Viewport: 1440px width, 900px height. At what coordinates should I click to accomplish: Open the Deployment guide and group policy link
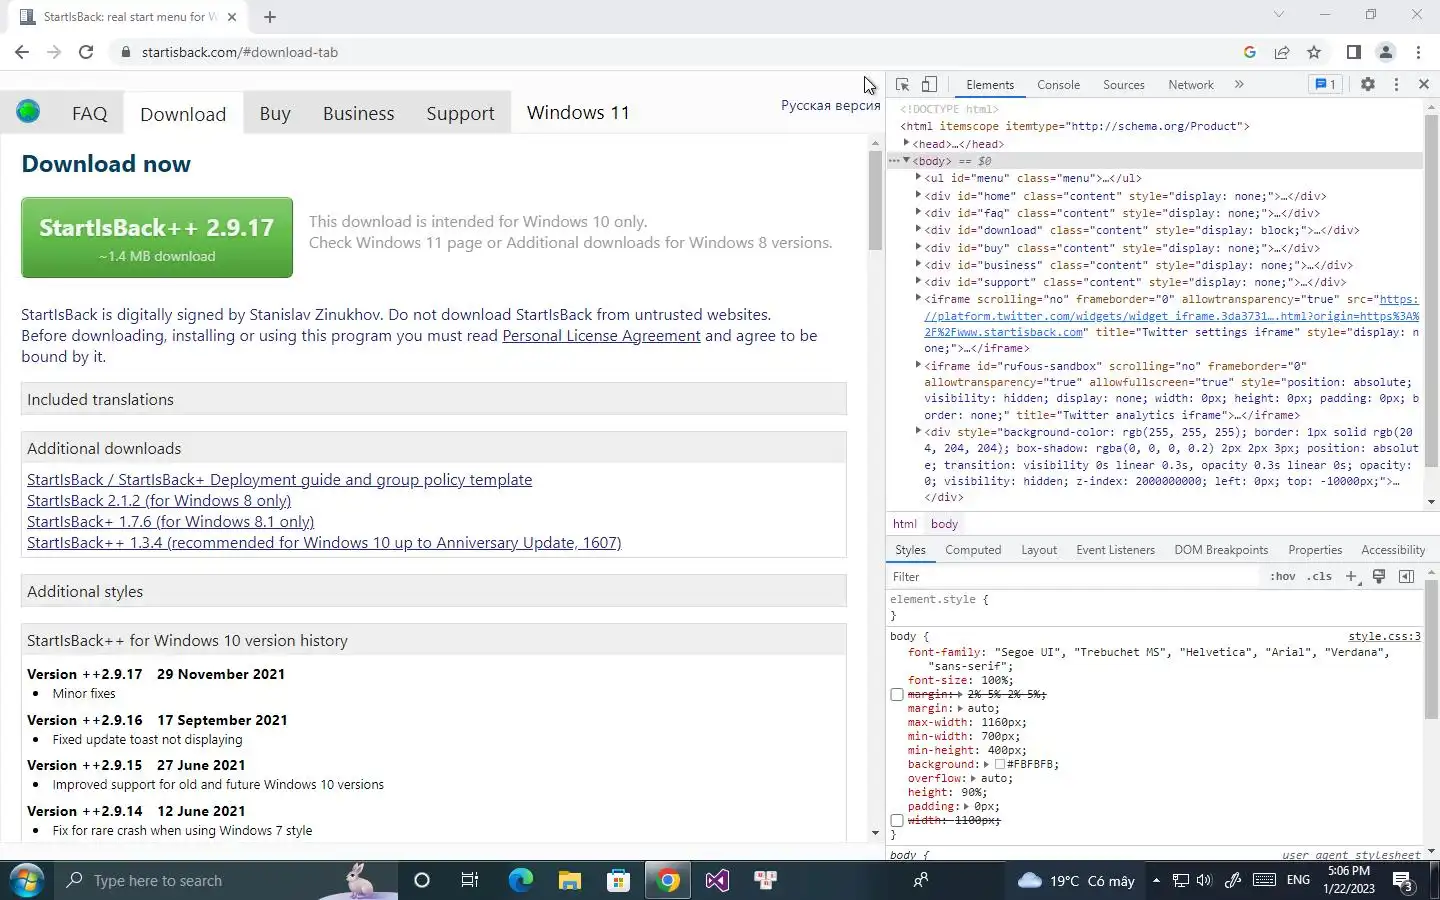[279, 480]
